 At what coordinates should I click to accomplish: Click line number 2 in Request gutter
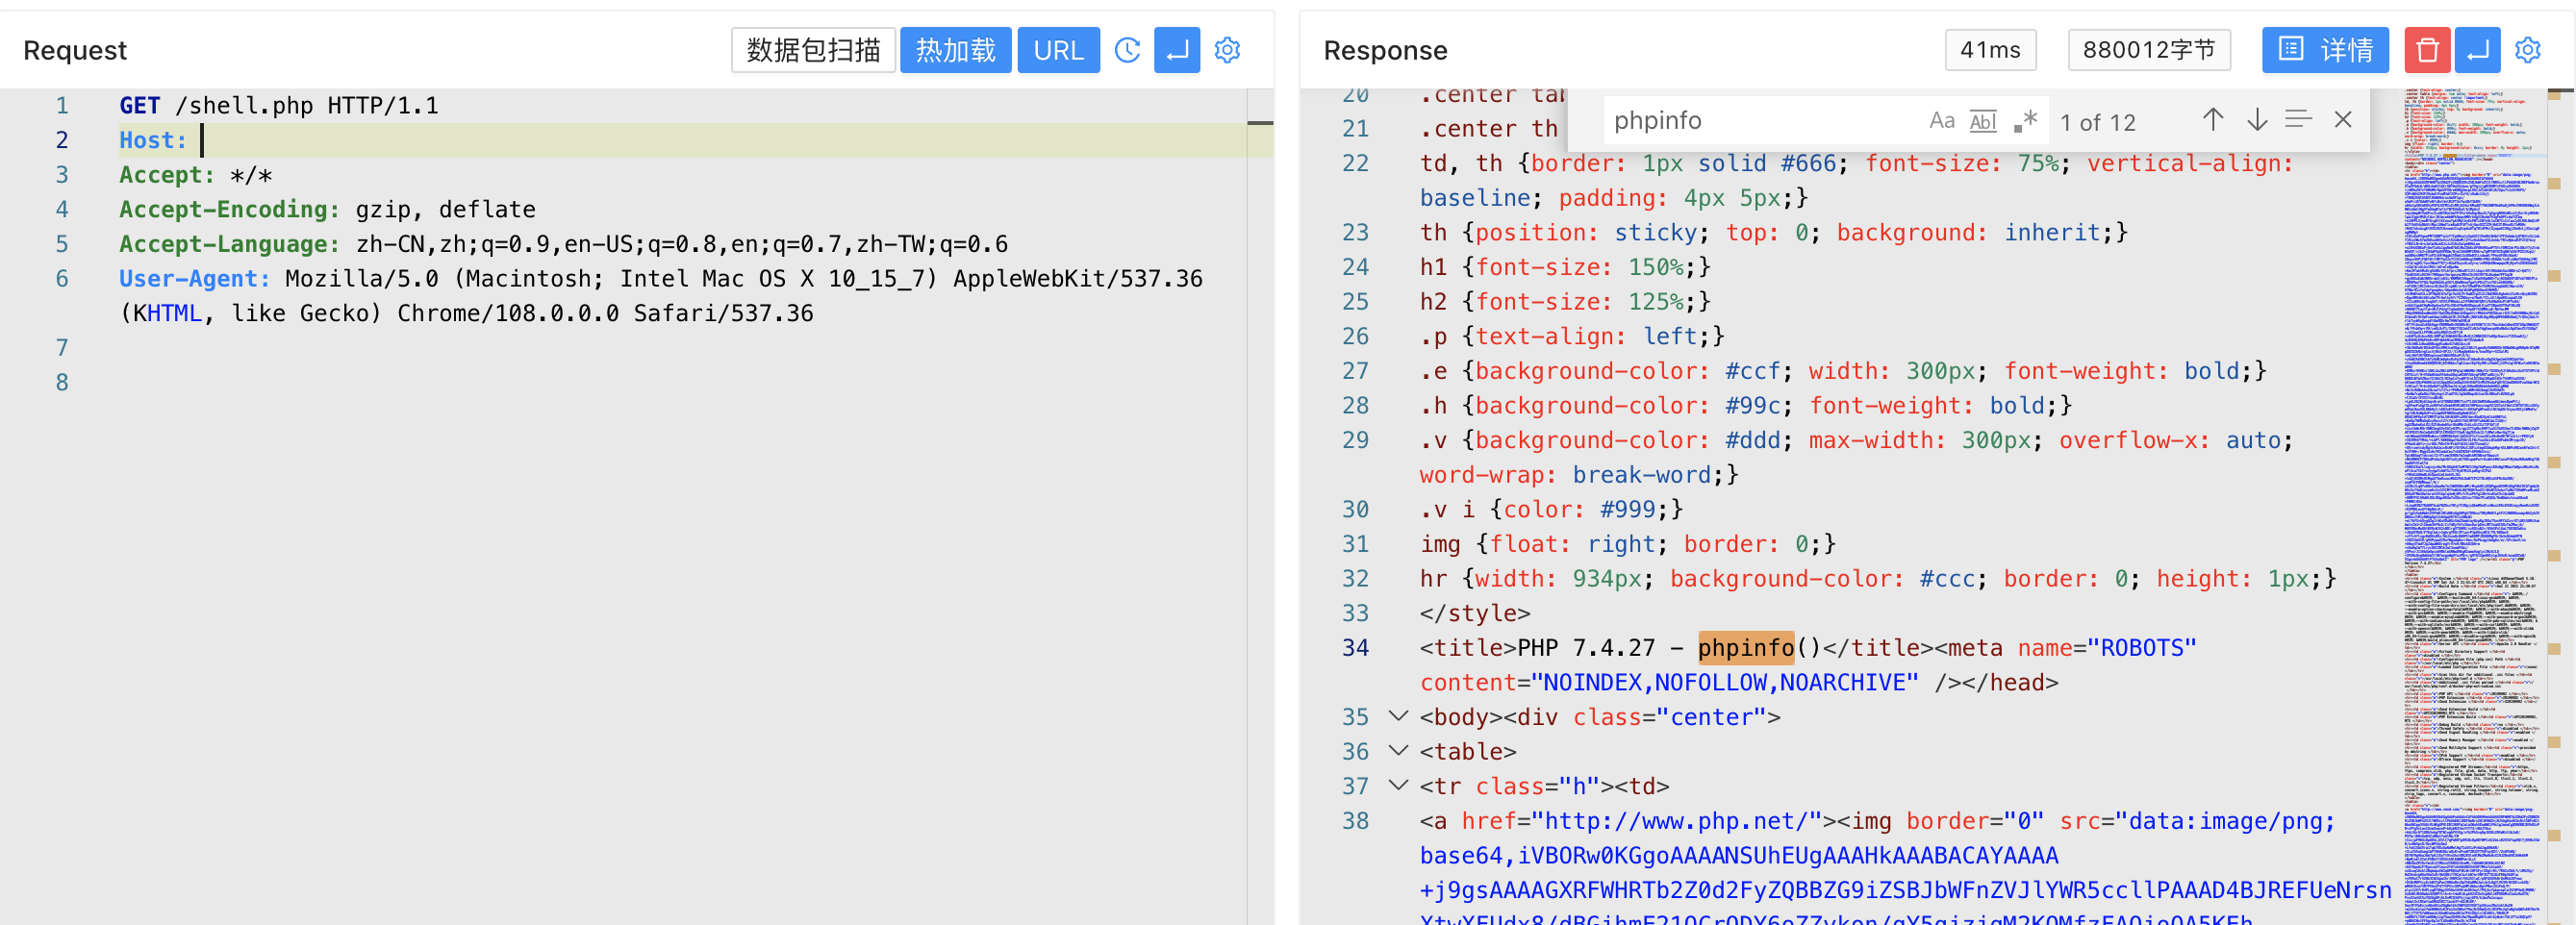click(62, 140)
